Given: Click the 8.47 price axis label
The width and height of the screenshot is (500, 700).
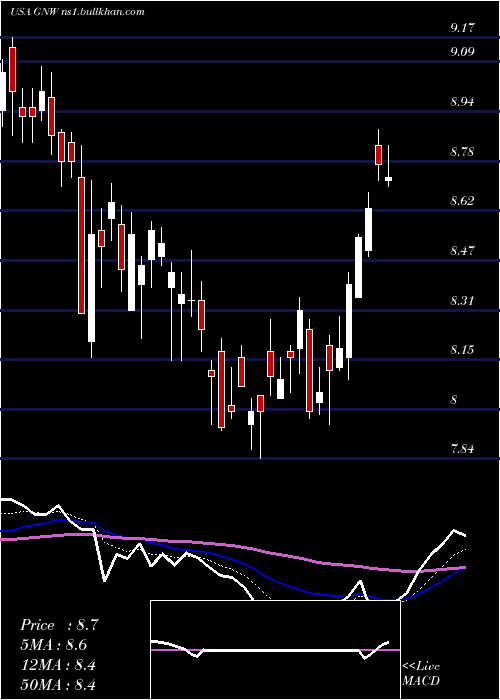Looking at the screenshot, I should (462, 250).
